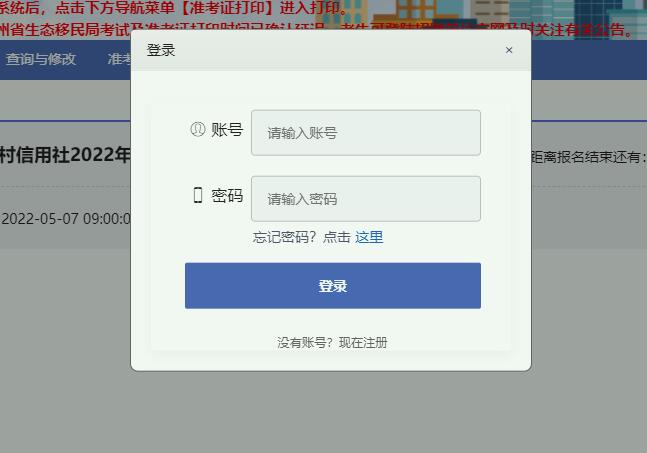Click the 登录 dialog title text
This screenshot has width=647, height=453.
click(x=161, y=50)
